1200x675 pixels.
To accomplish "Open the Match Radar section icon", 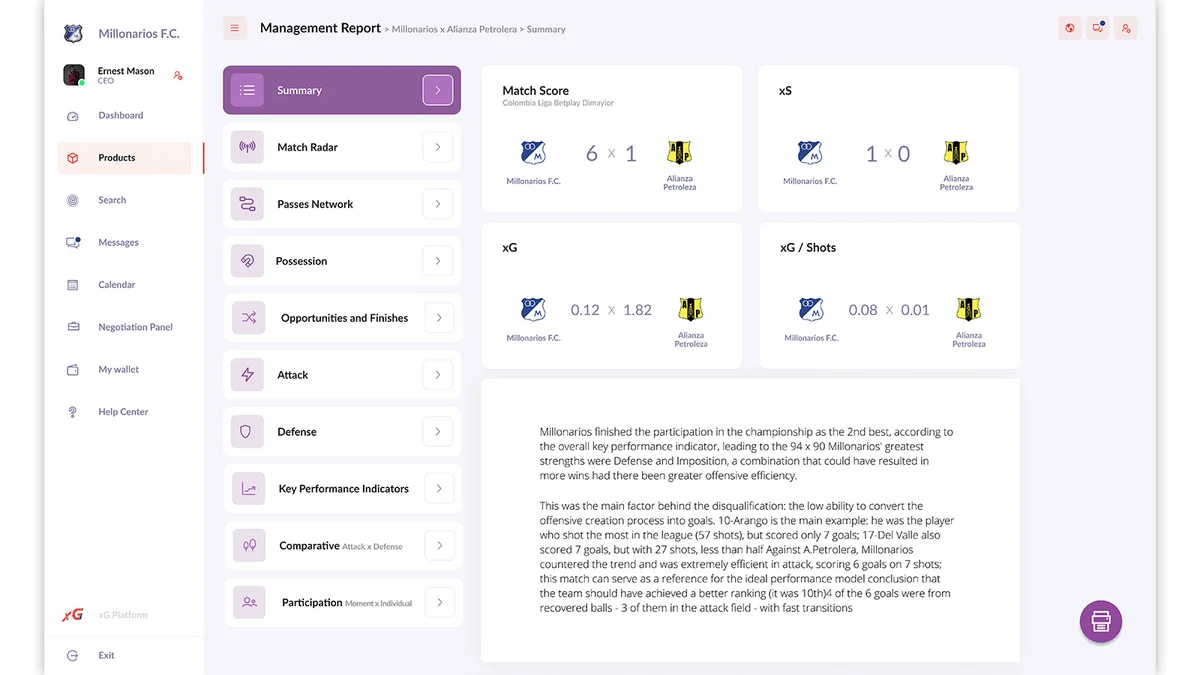I will (247, 146).
